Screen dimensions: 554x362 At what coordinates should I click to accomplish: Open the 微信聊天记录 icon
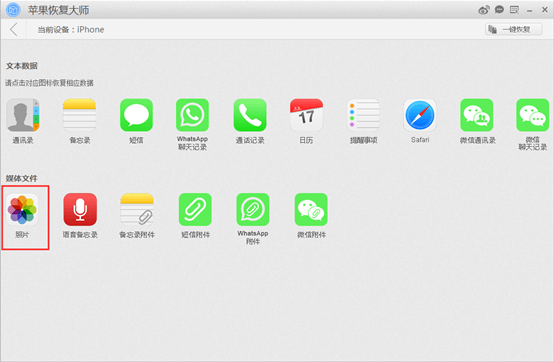click(x=533, y=115)
